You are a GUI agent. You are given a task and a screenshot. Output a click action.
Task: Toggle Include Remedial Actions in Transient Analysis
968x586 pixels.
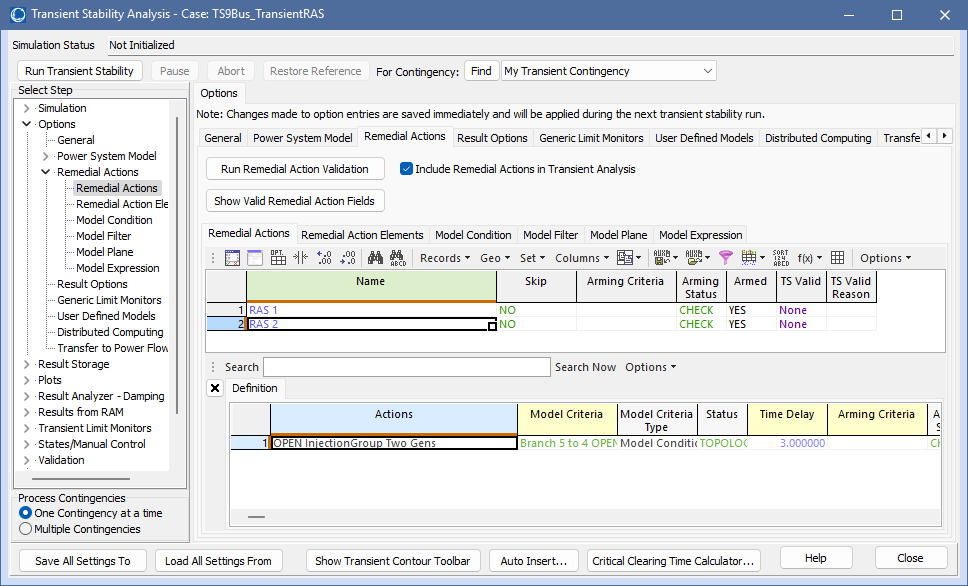(x=406, y=169)
